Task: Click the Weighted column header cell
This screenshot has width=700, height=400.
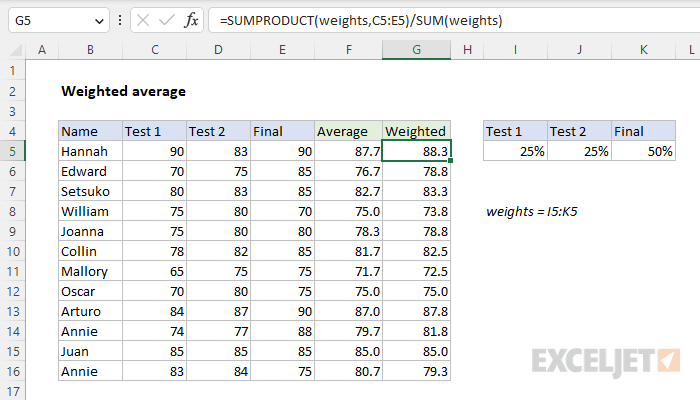Action: coord(416,131)
